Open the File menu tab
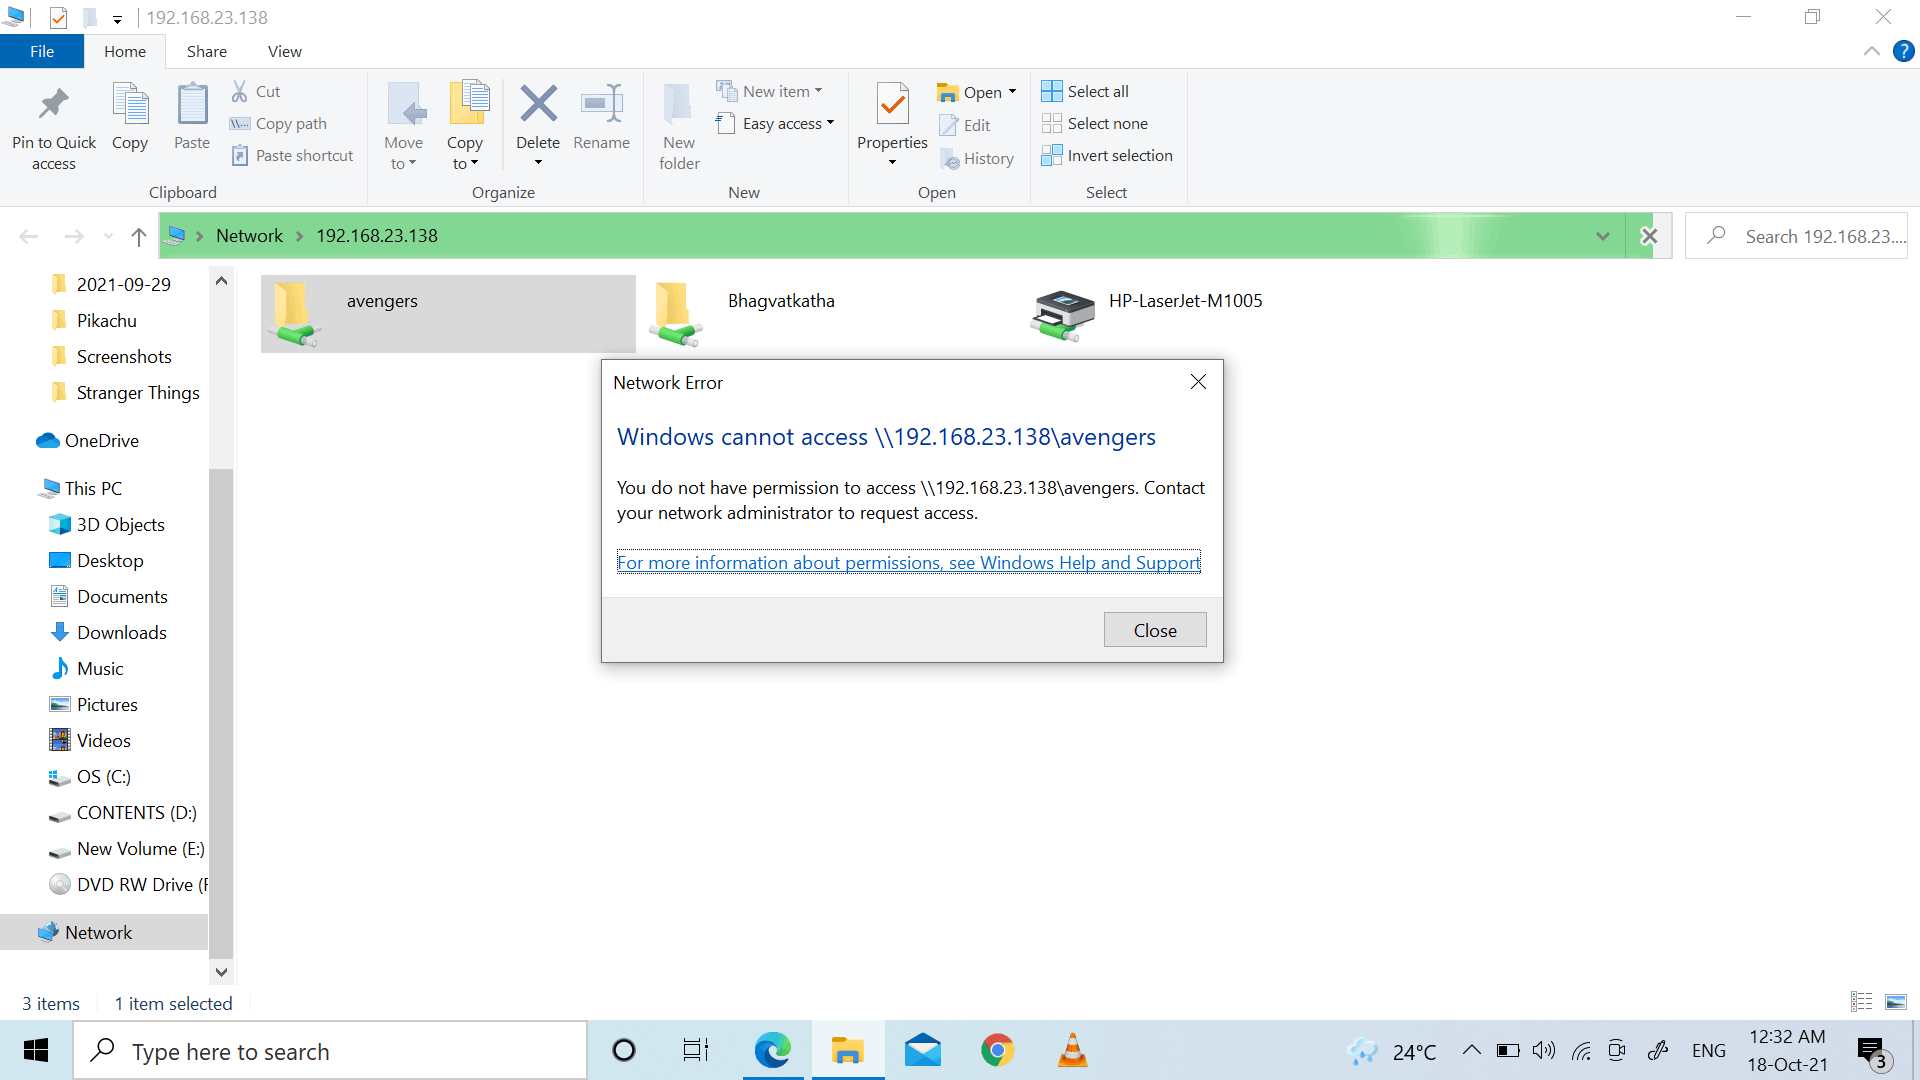1920x1080 pixels. pos(42,51)
